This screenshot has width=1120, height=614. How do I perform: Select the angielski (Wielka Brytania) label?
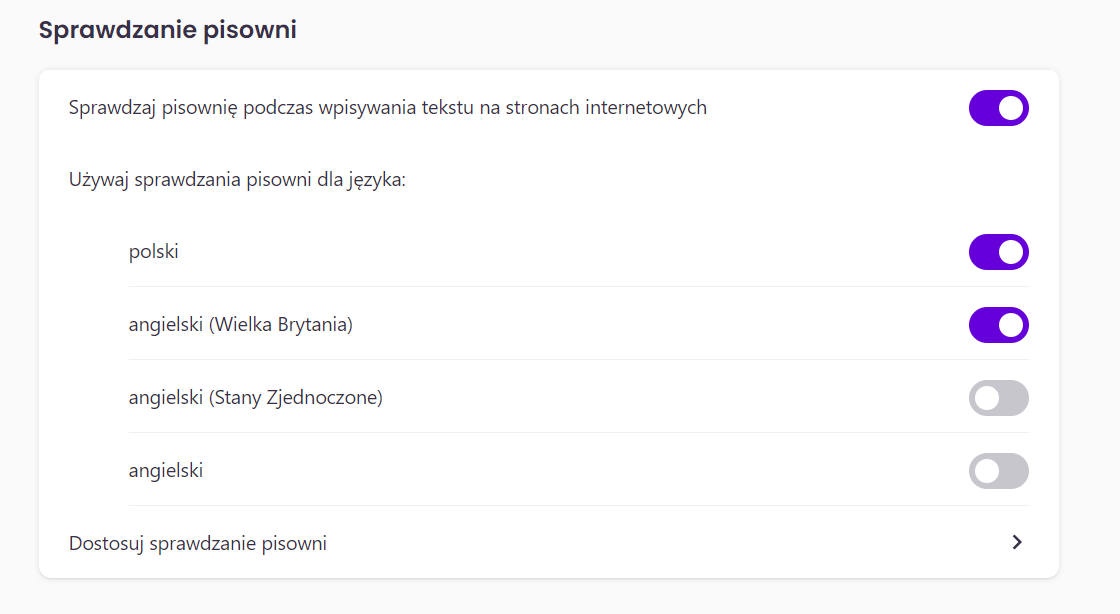(241, 325)
